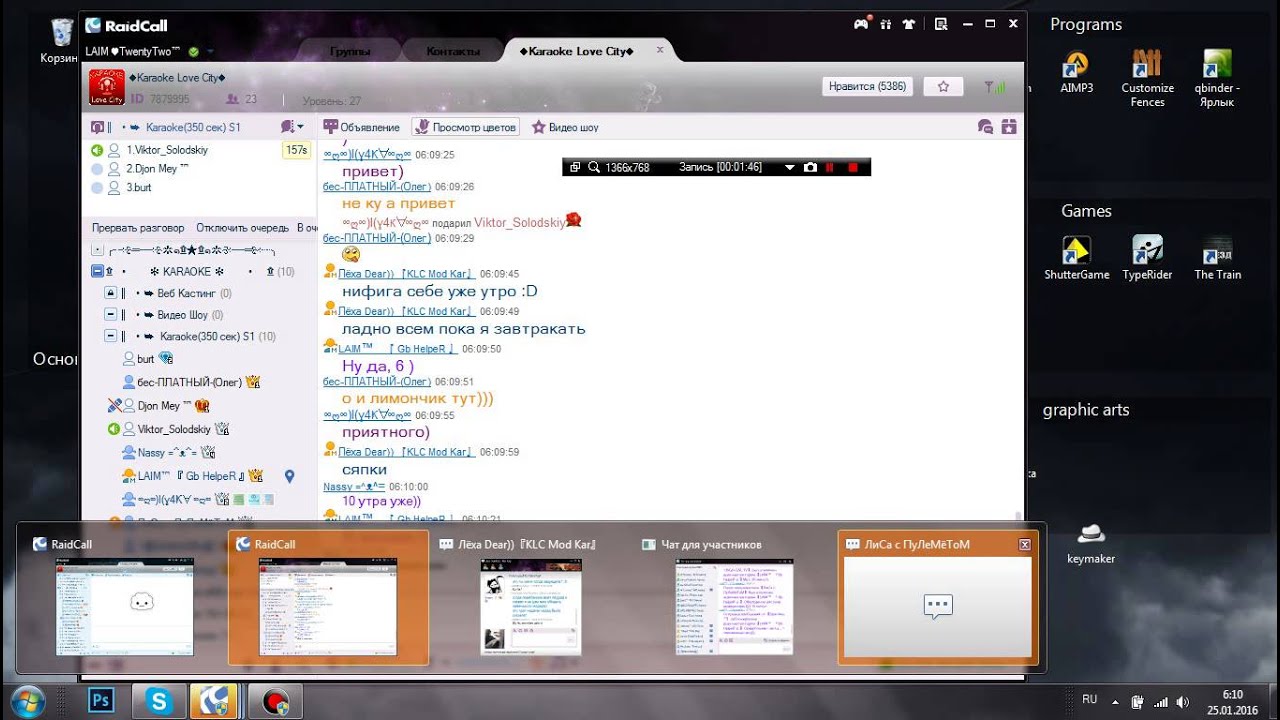This screenshot has height=720, width=1280.
Task: Click the green online status icon
Action: point(193,51)
